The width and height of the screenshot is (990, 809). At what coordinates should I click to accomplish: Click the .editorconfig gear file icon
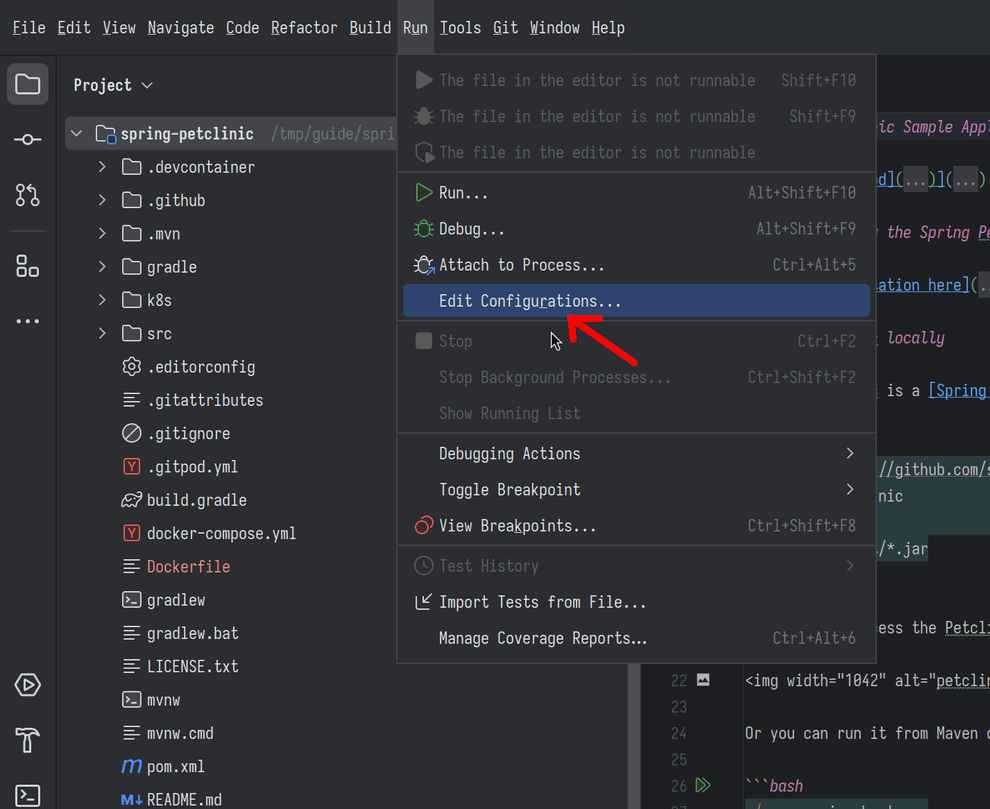(x=131, y=367)
